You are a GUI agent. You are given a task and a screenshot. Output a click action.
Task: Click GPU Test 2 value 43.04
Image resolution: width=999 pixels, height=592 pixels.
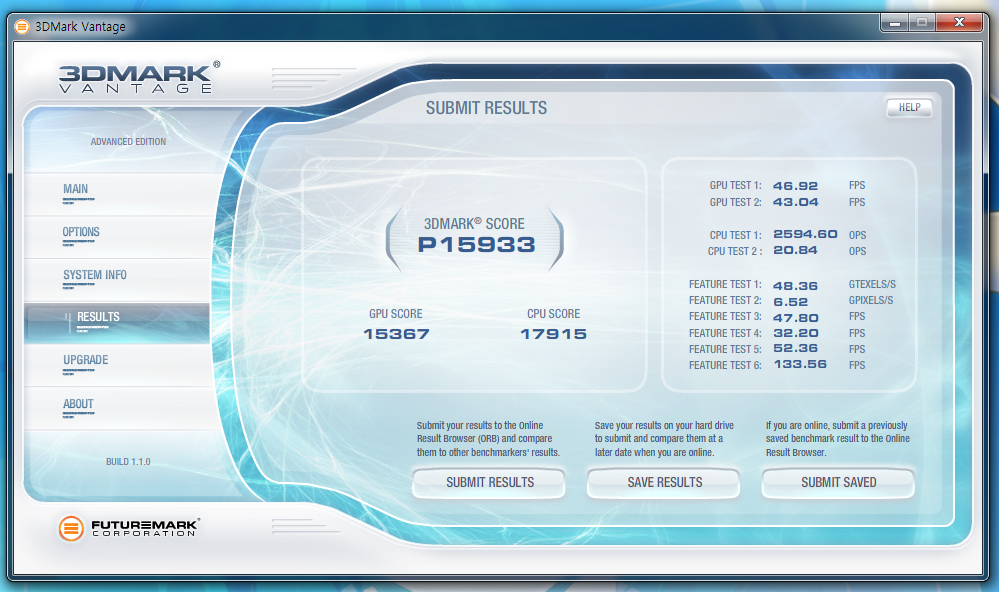tap(796, 202)
